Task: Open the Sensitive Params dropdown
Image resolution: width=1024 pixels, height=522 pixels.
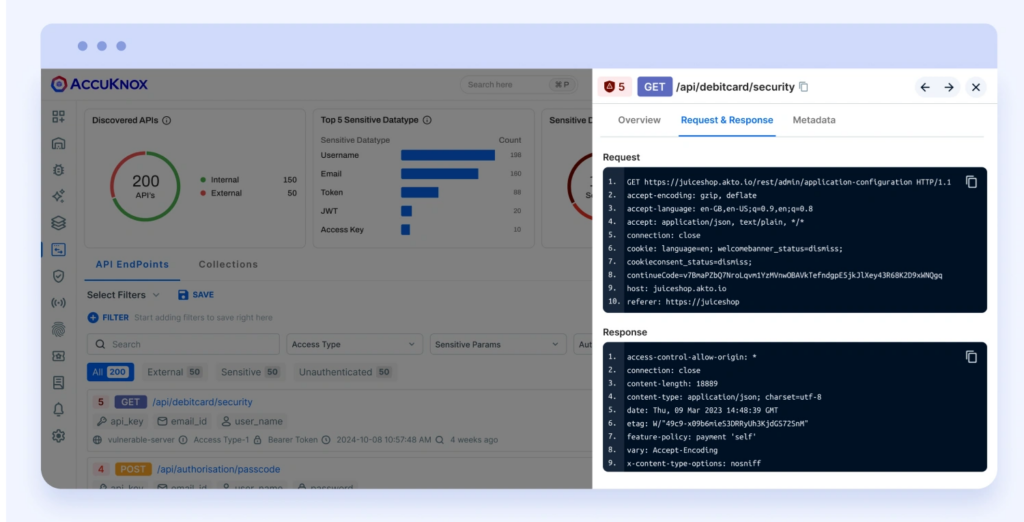Action: [497, 344]
